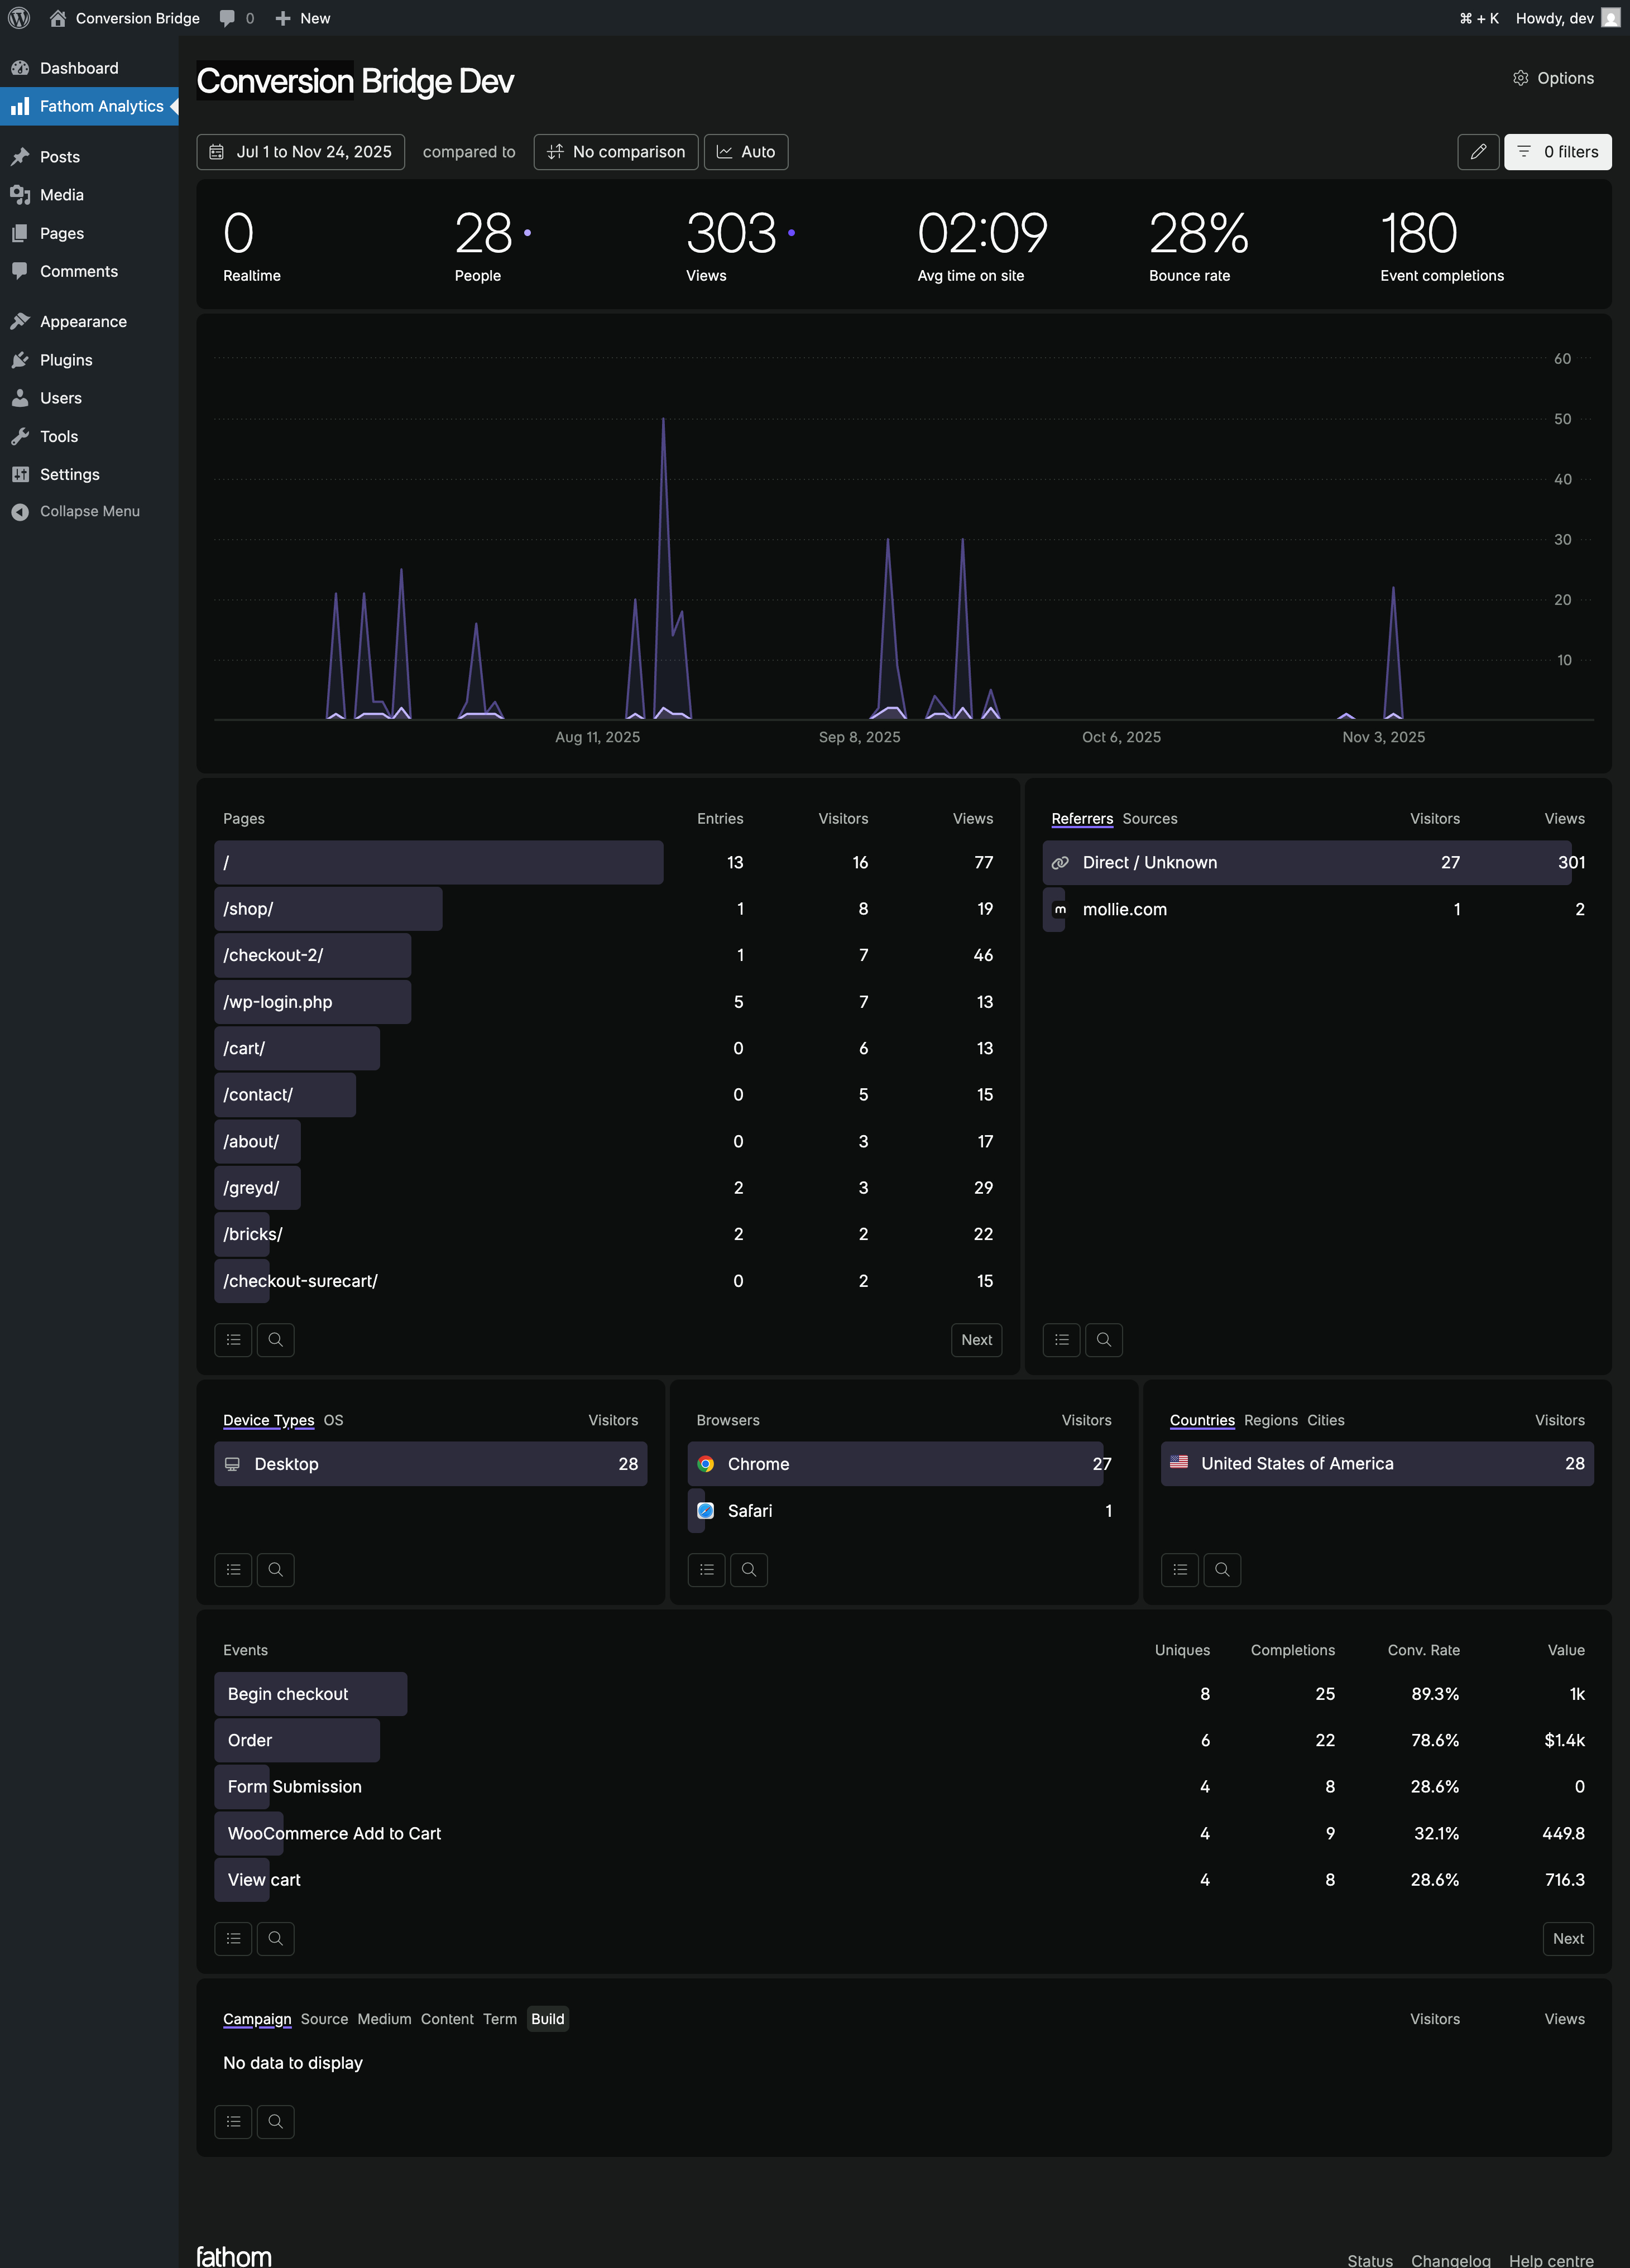Click search icon under Referrers panel

pos(1104,1340)
